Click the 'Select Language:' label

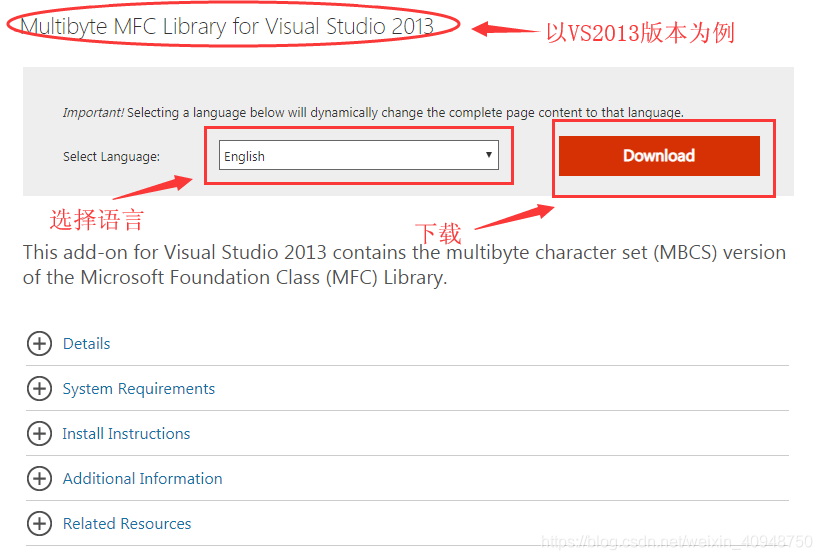tap(112, 157)
